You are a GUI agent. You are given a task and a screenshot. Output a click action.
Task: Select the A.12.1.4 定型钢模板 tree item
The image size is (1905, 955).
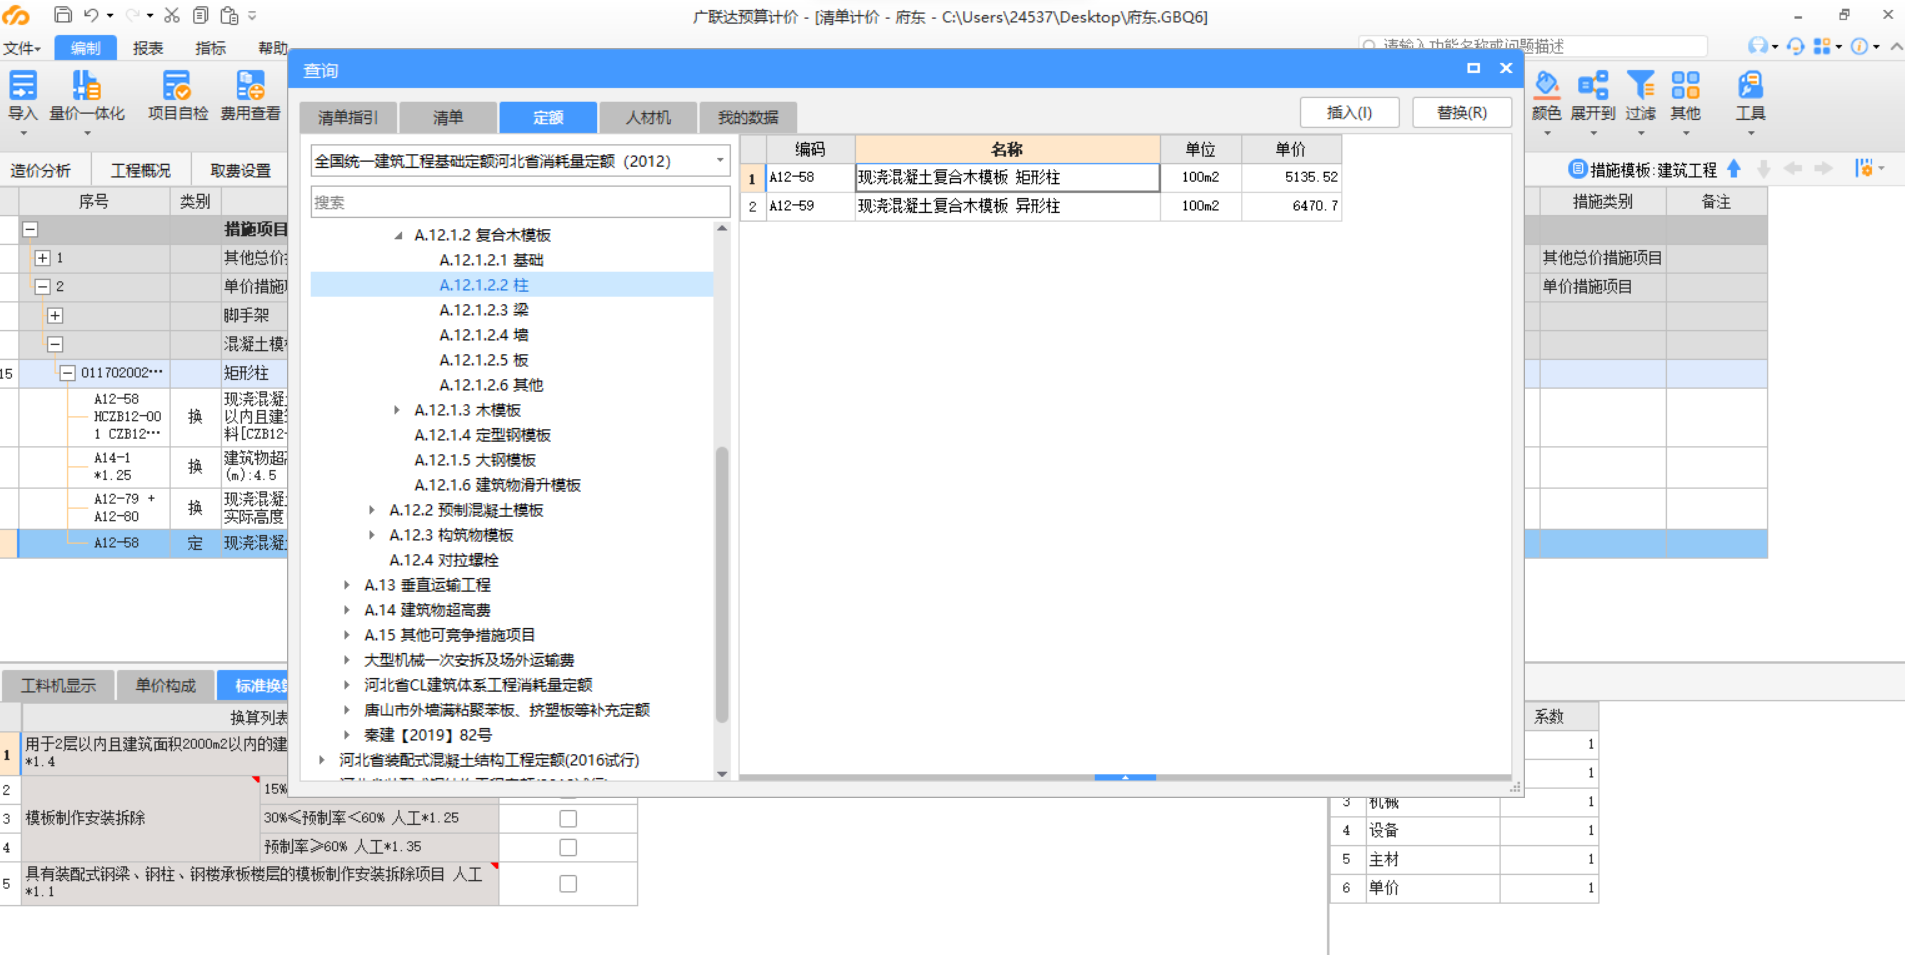pos(483,435)
